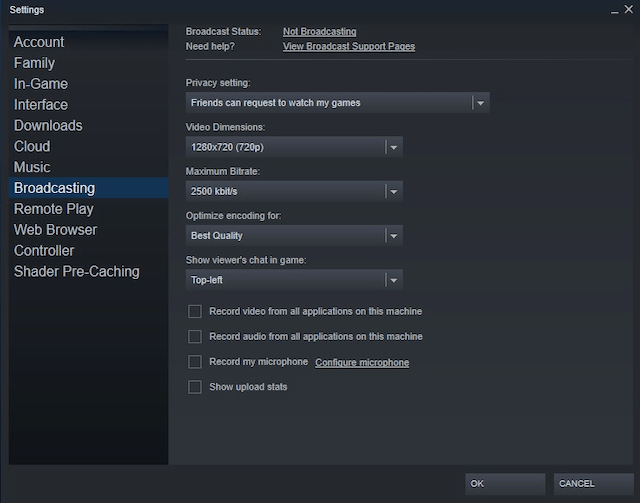The width and height of the screenshot is (640, 503).
Task: Open the Privacy setting dropdown
Action: click(338, 102)
